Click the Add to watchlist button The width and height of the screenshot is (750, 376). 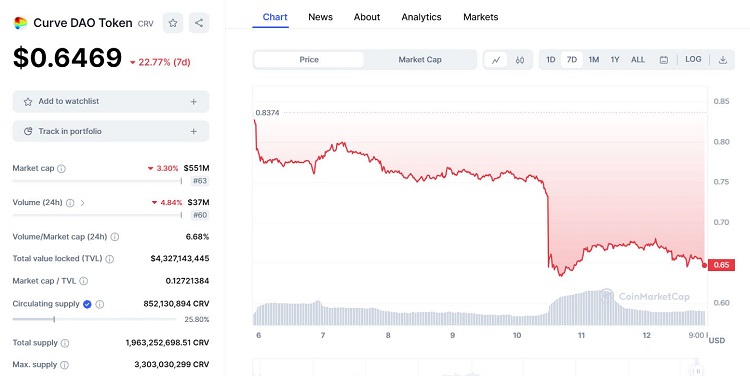(111, 101)
